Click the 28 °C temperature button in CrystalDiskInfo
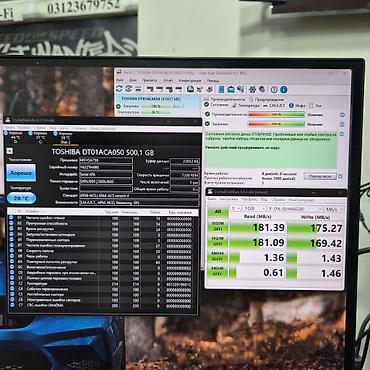 [x=21, y=198]
